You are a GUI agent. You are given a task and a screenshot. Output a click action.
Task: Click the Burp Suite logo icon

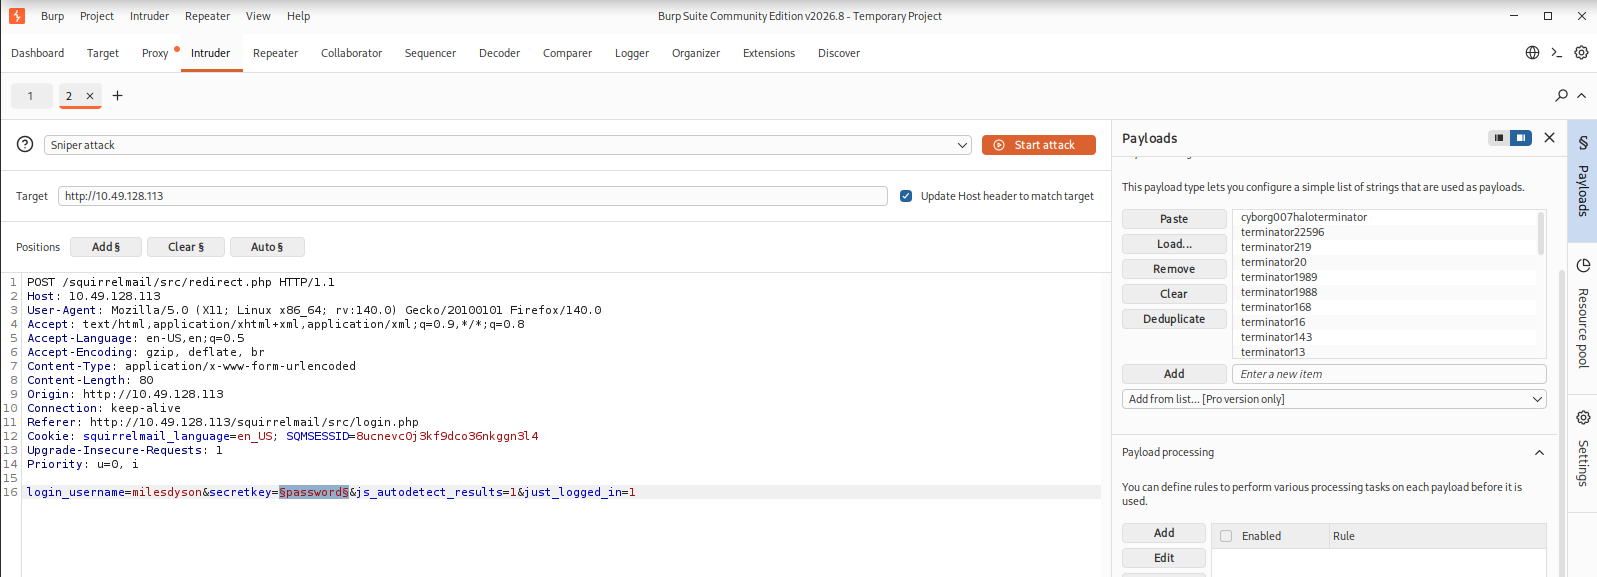[x=17, y=16]
